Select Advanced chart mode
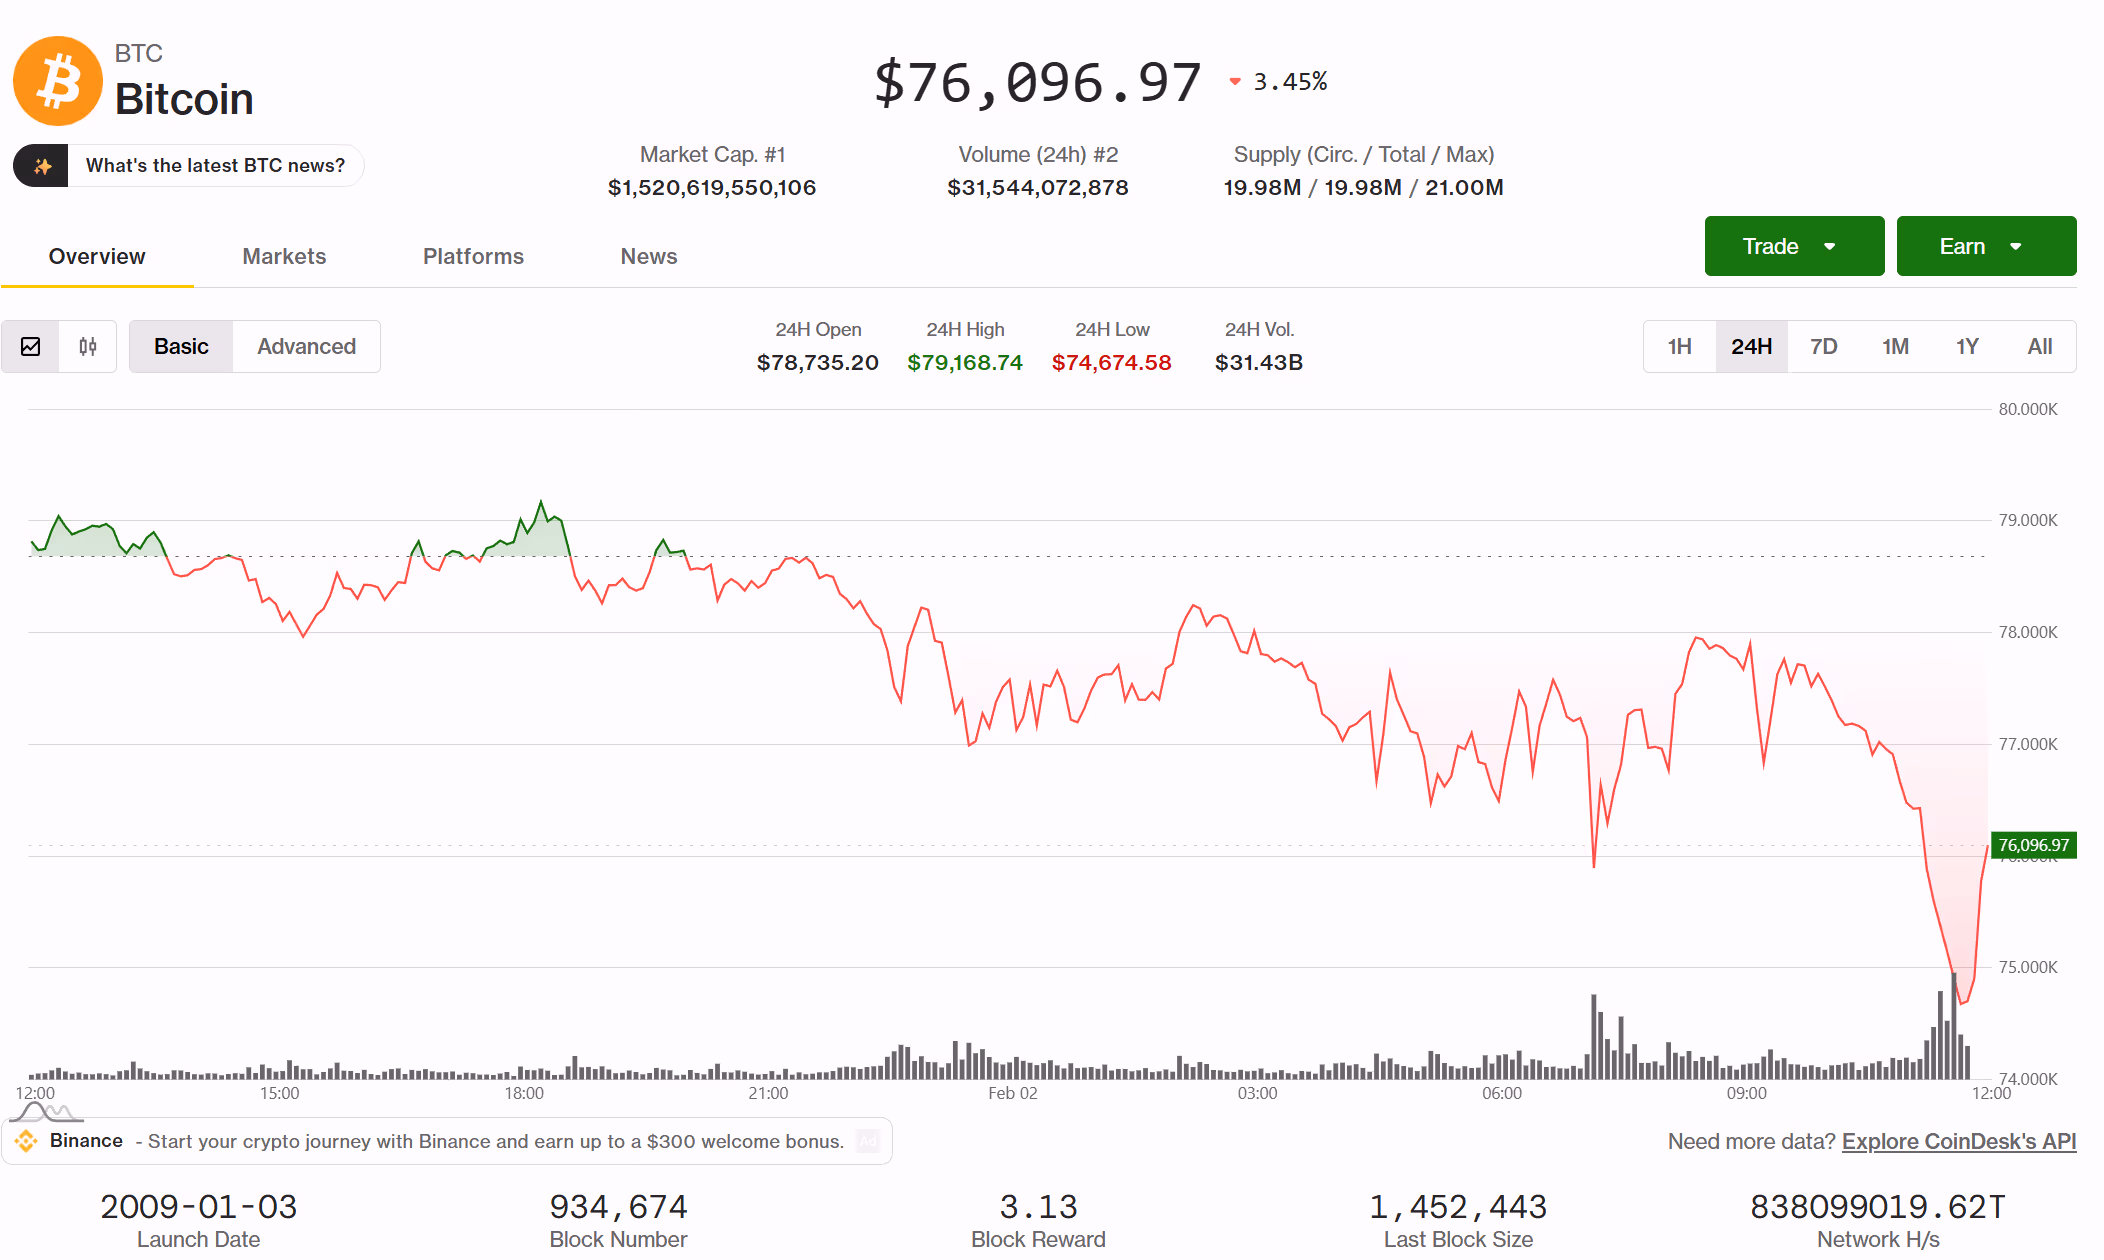2104x1260 pixels. [x=306, y=347]
